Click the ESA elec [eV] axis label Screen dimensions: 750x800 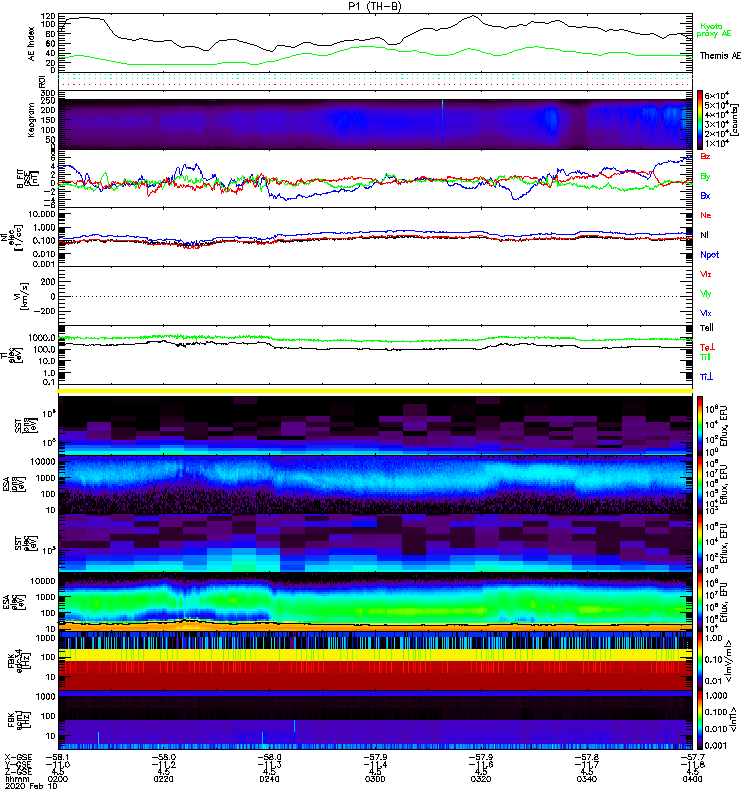(x=15, y=601)
